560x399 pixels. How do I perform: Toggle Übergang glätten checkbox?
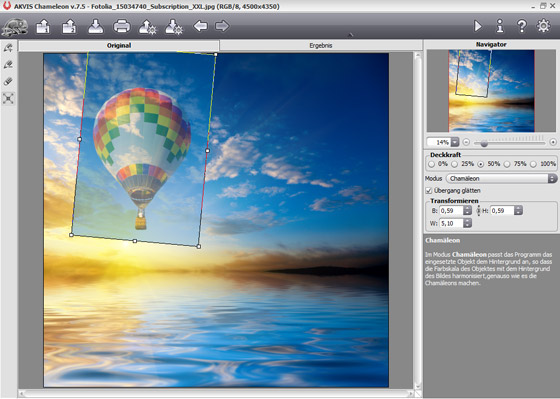point(429,190)
